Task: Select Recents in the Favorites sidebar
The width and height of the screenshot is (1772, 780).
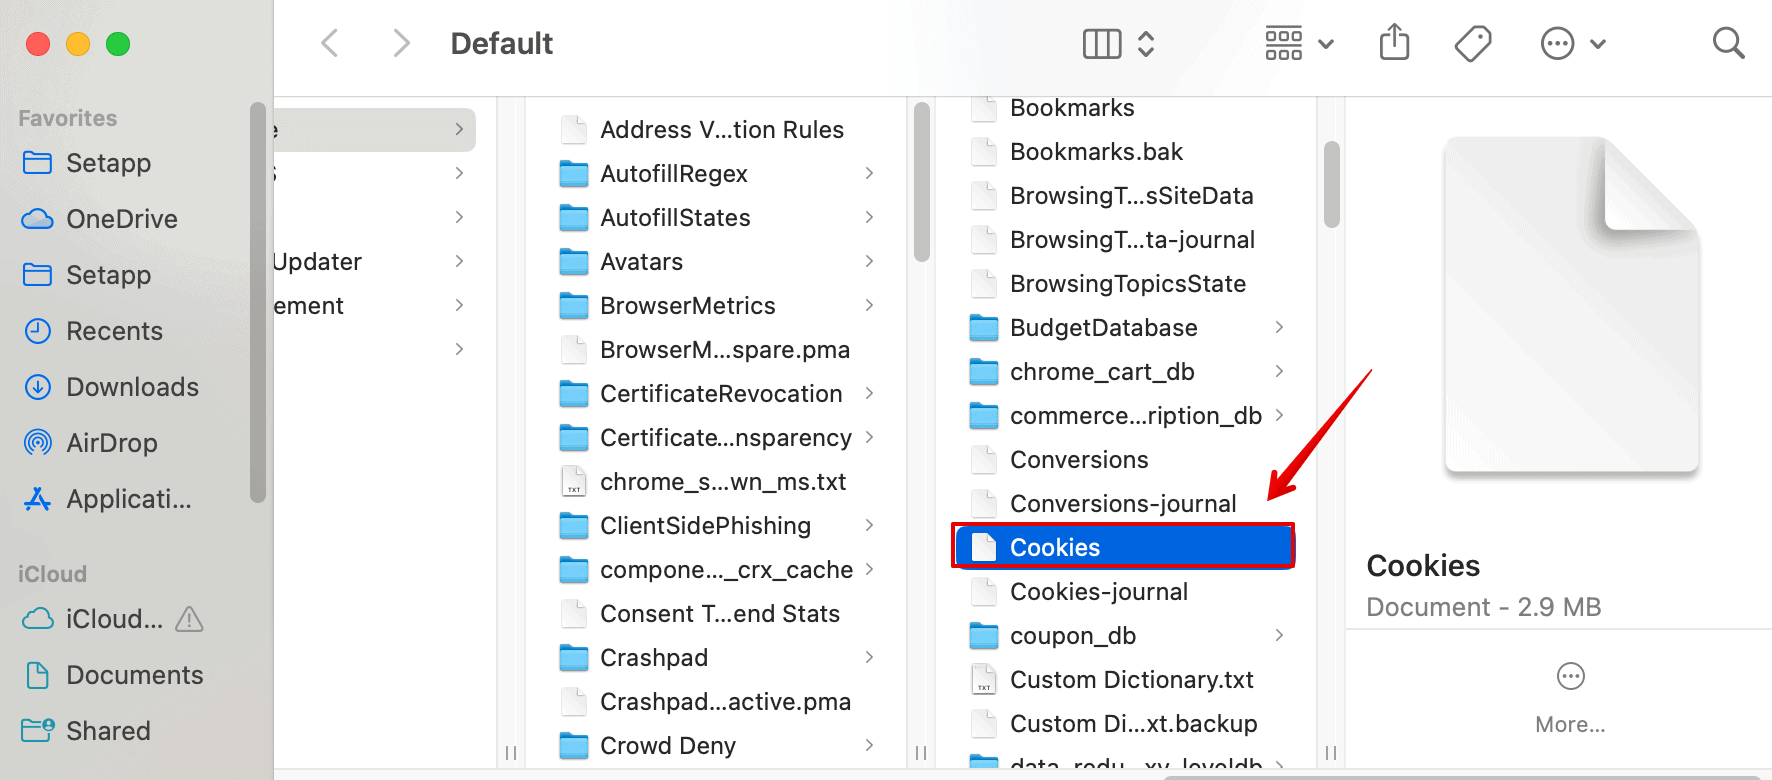Action: click(114, 331)
